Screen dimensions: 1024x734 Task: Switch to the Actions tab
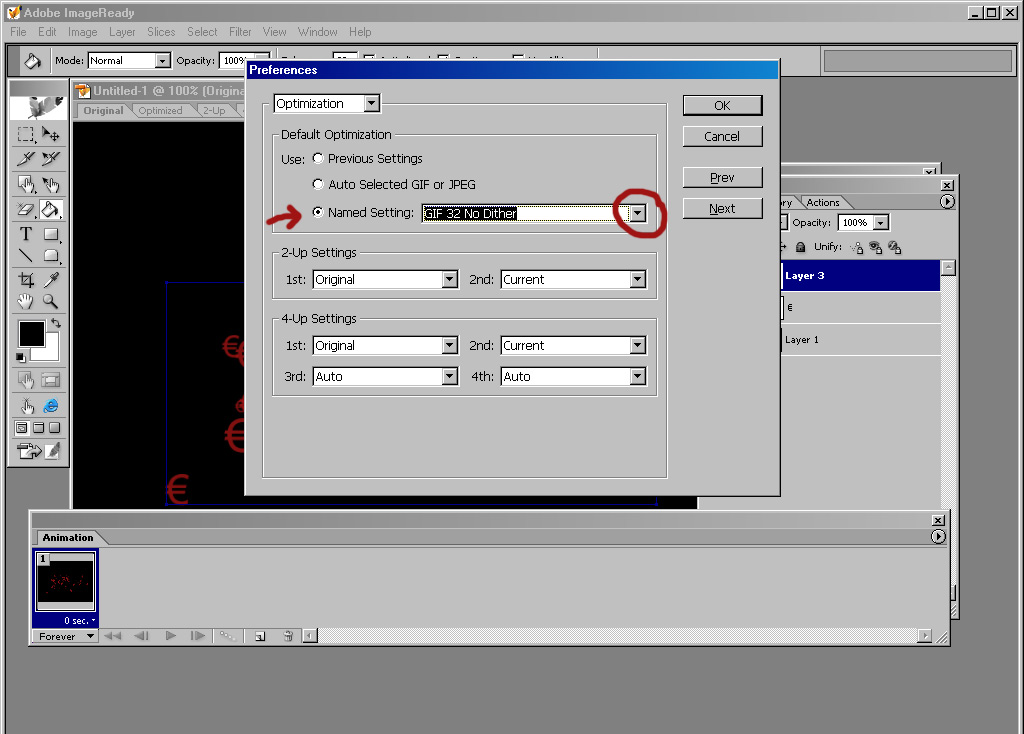(x=823, y=203)
